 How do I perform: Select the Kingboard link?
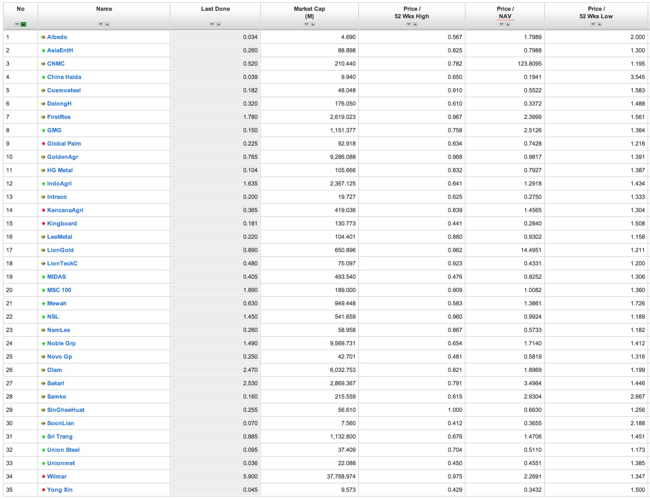62,223
